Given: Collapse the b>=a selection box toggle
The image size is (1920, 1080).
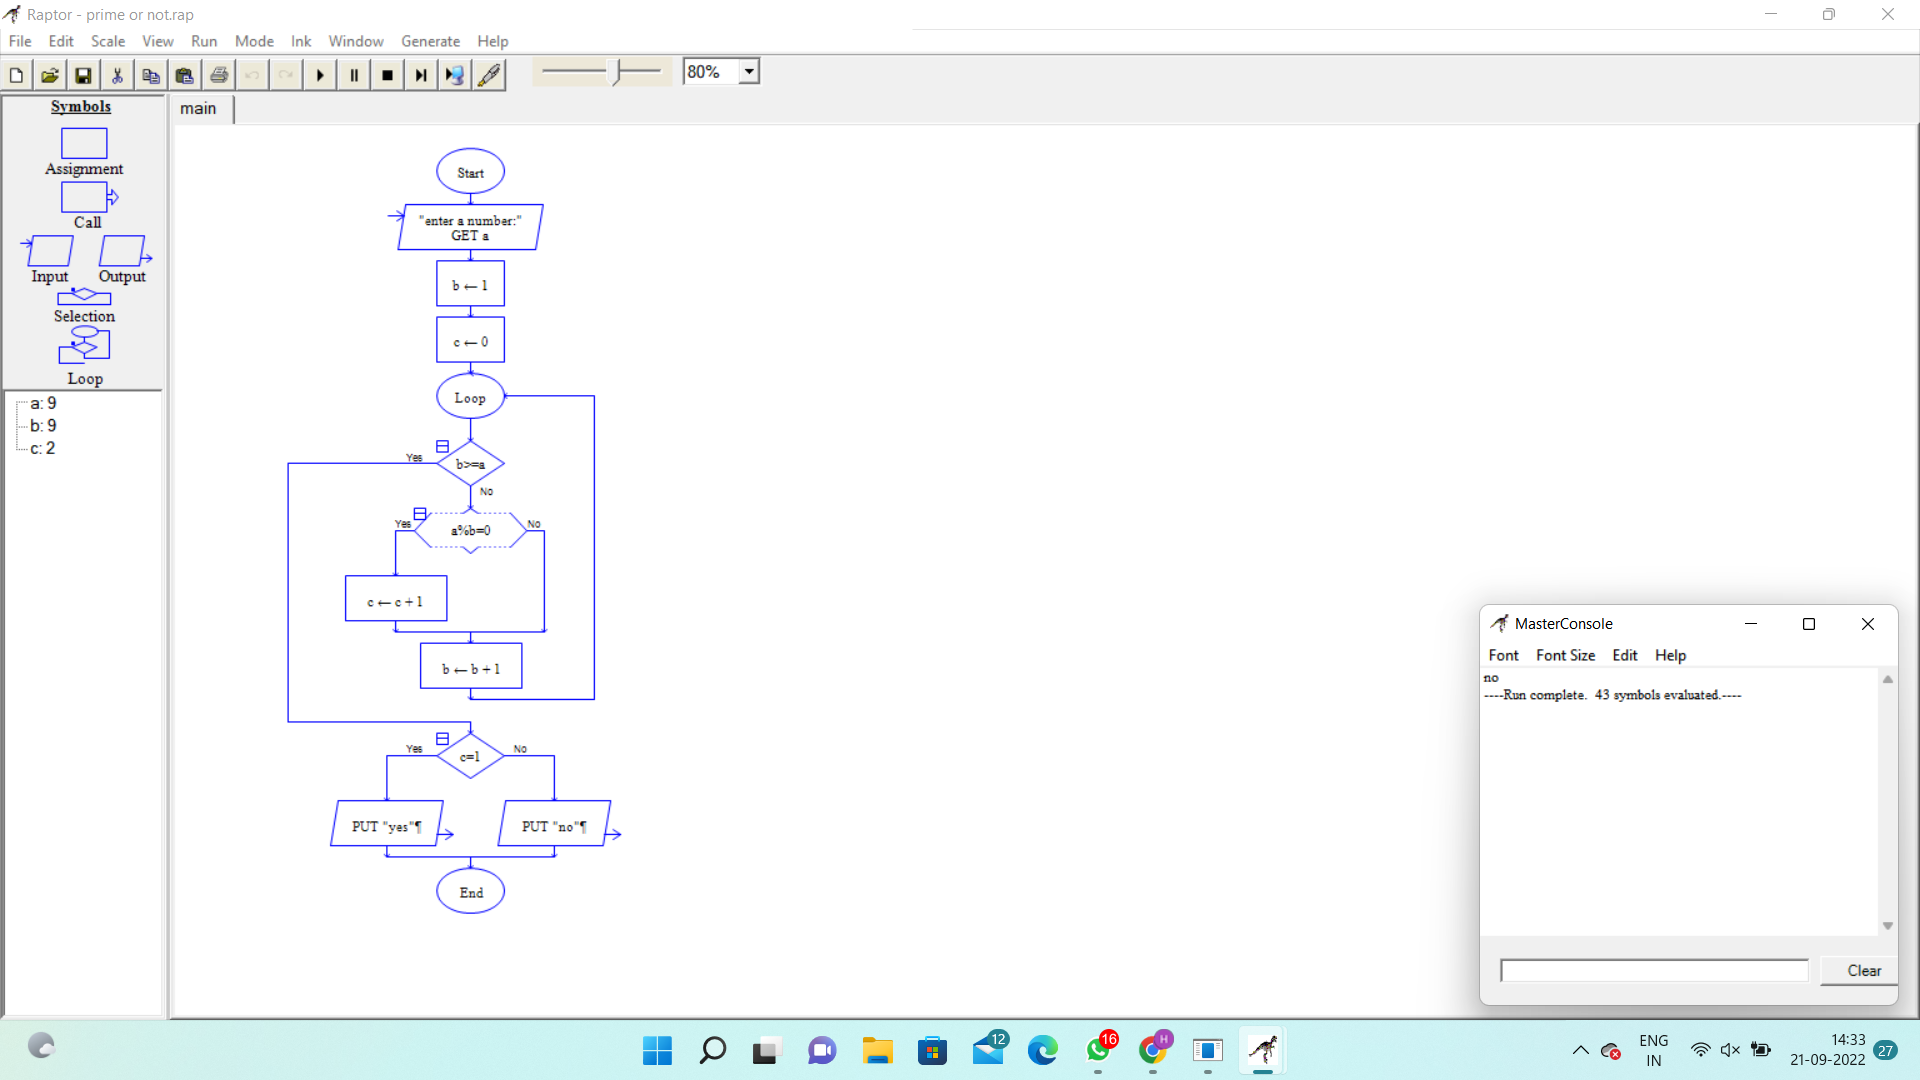Looking at the screenshot, I should [442, 447].
